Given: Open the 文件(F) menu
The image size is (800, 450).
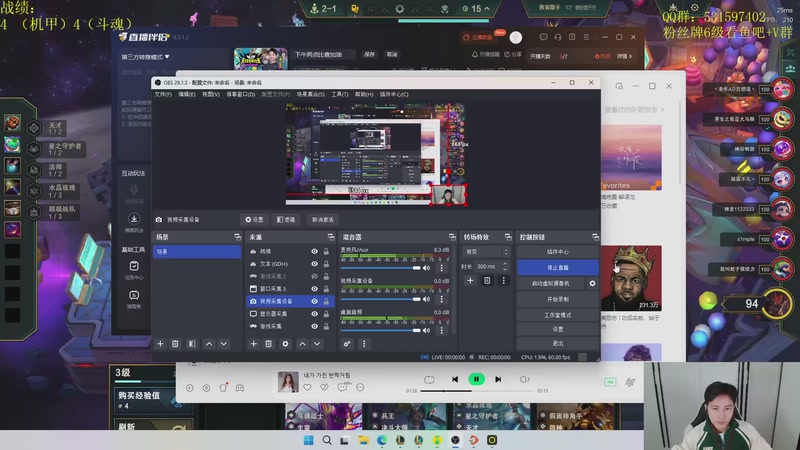Looking at the screenshot, I should [163, 94].
